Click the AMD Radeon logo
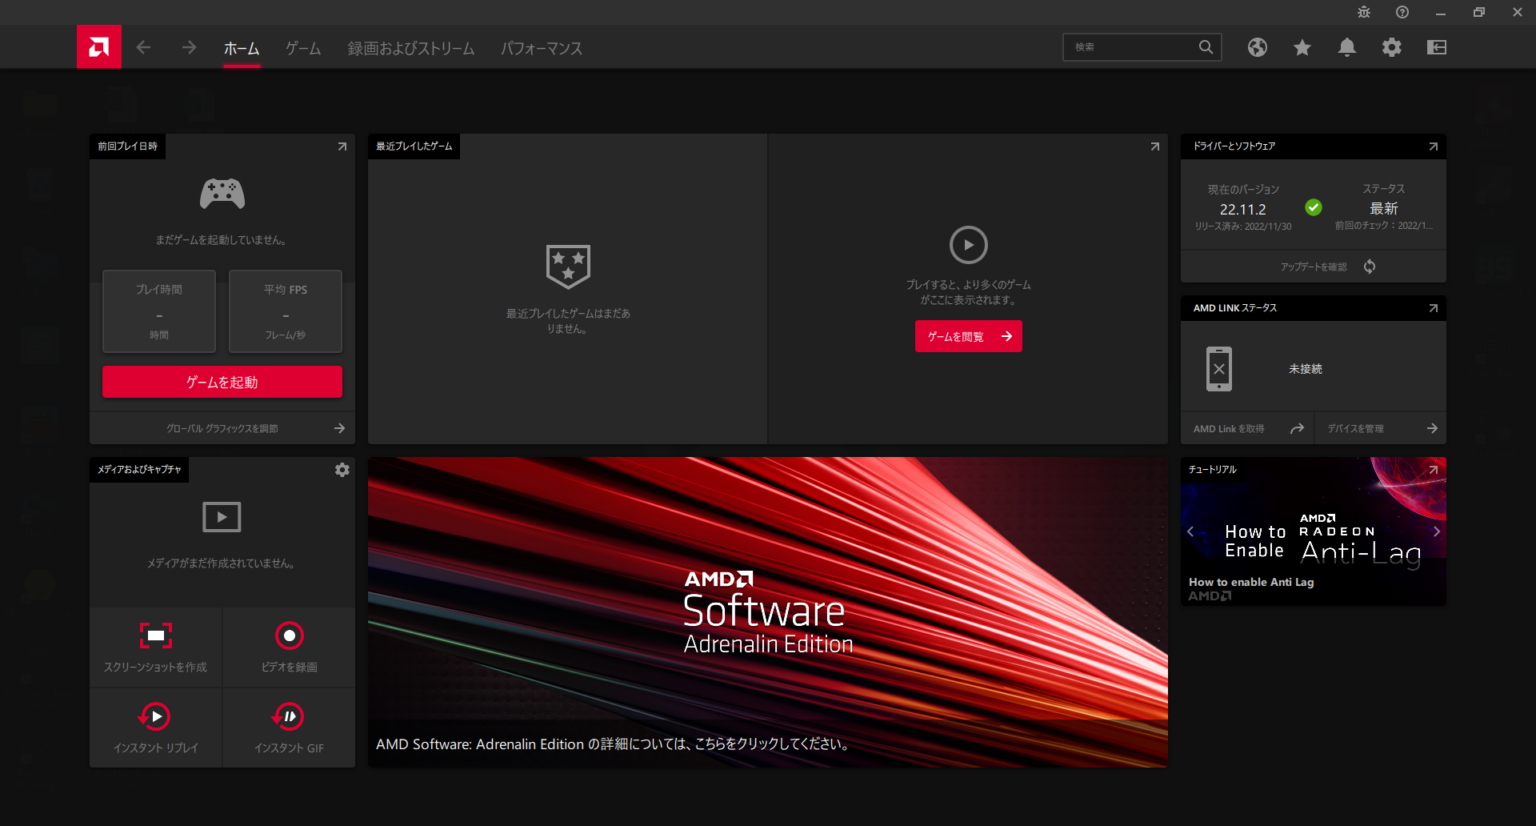The image size is (1536, 826). pos(98,46)
